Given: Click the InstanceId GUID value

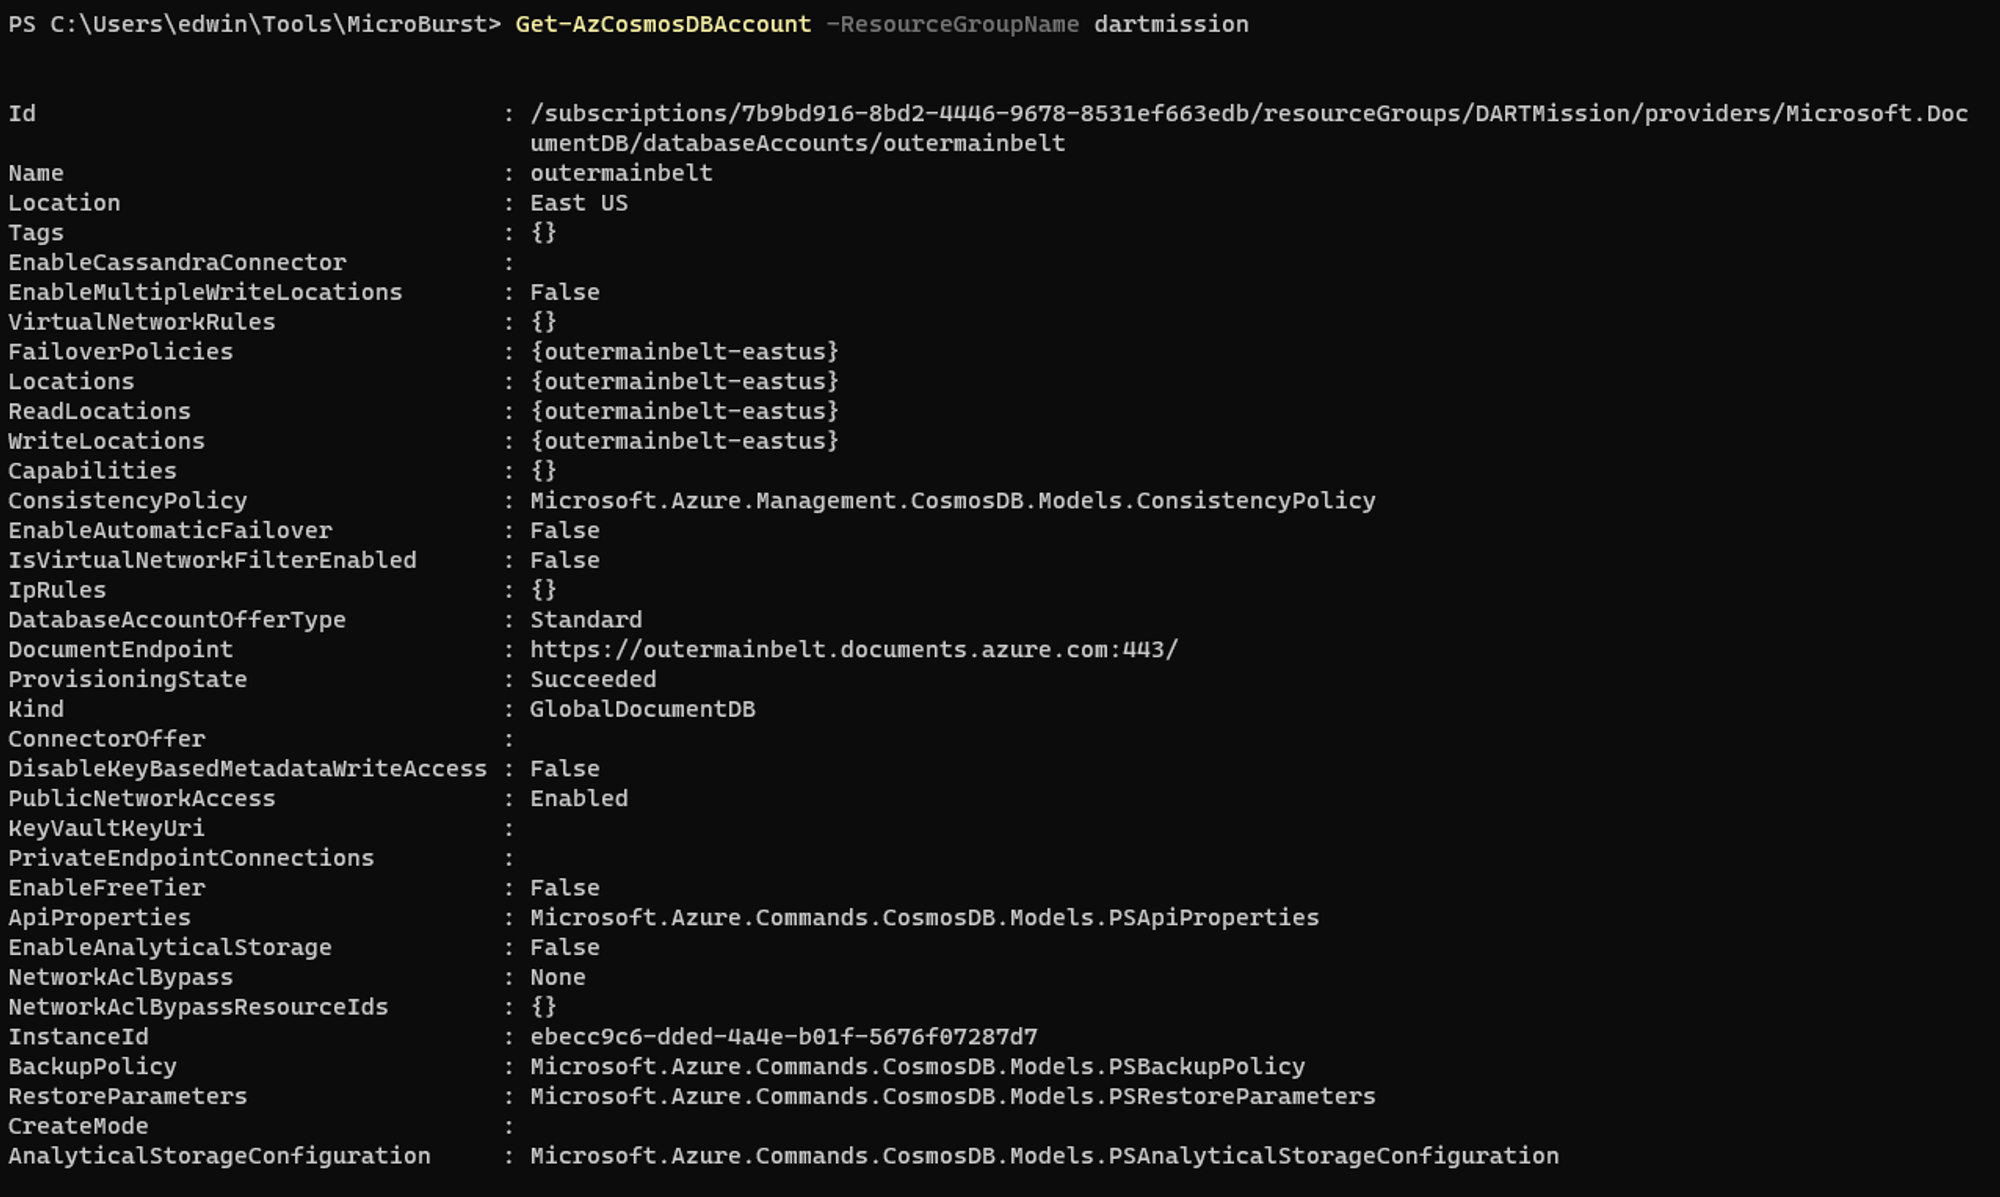Looking at the screenshot, I should pyautogui.click(x=783, y=1037).
